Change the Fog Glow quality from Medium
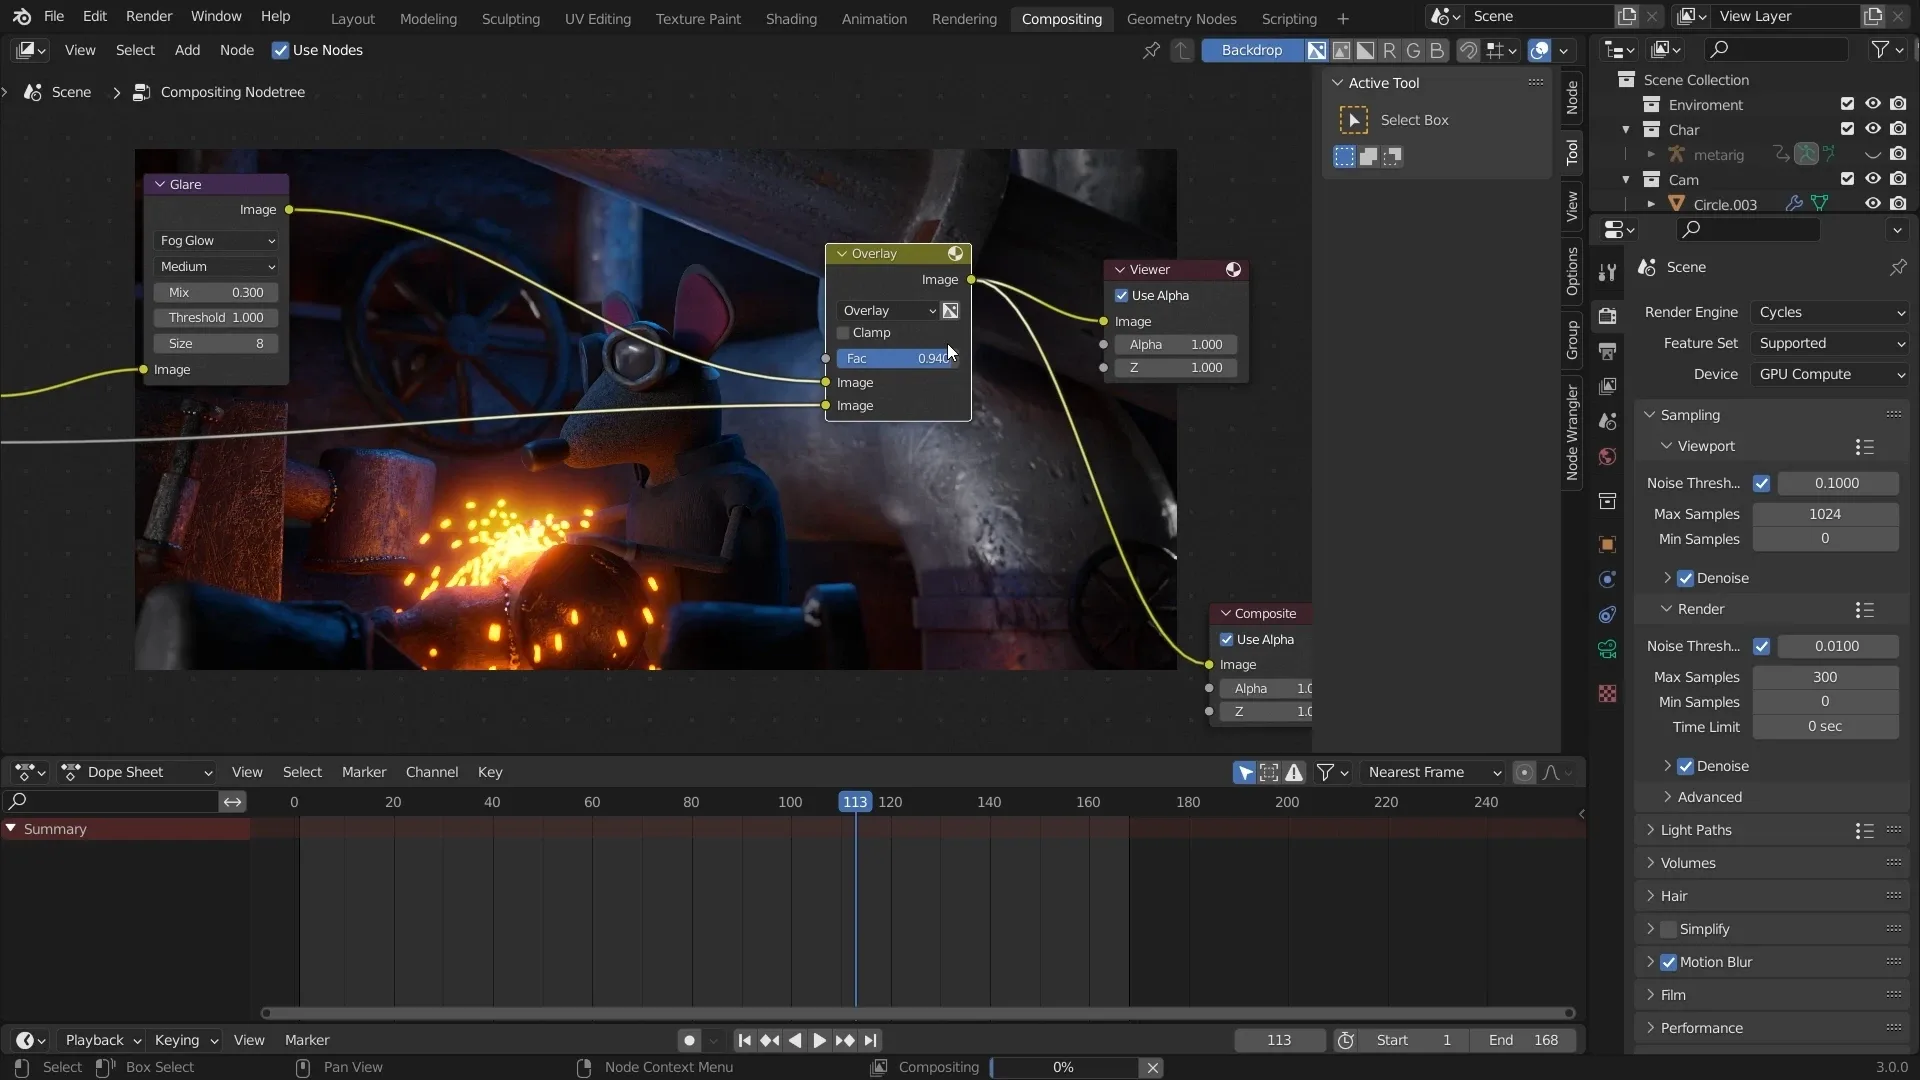The width and height of the screenshot is (1920, 1080). click(x=216, y=267)
